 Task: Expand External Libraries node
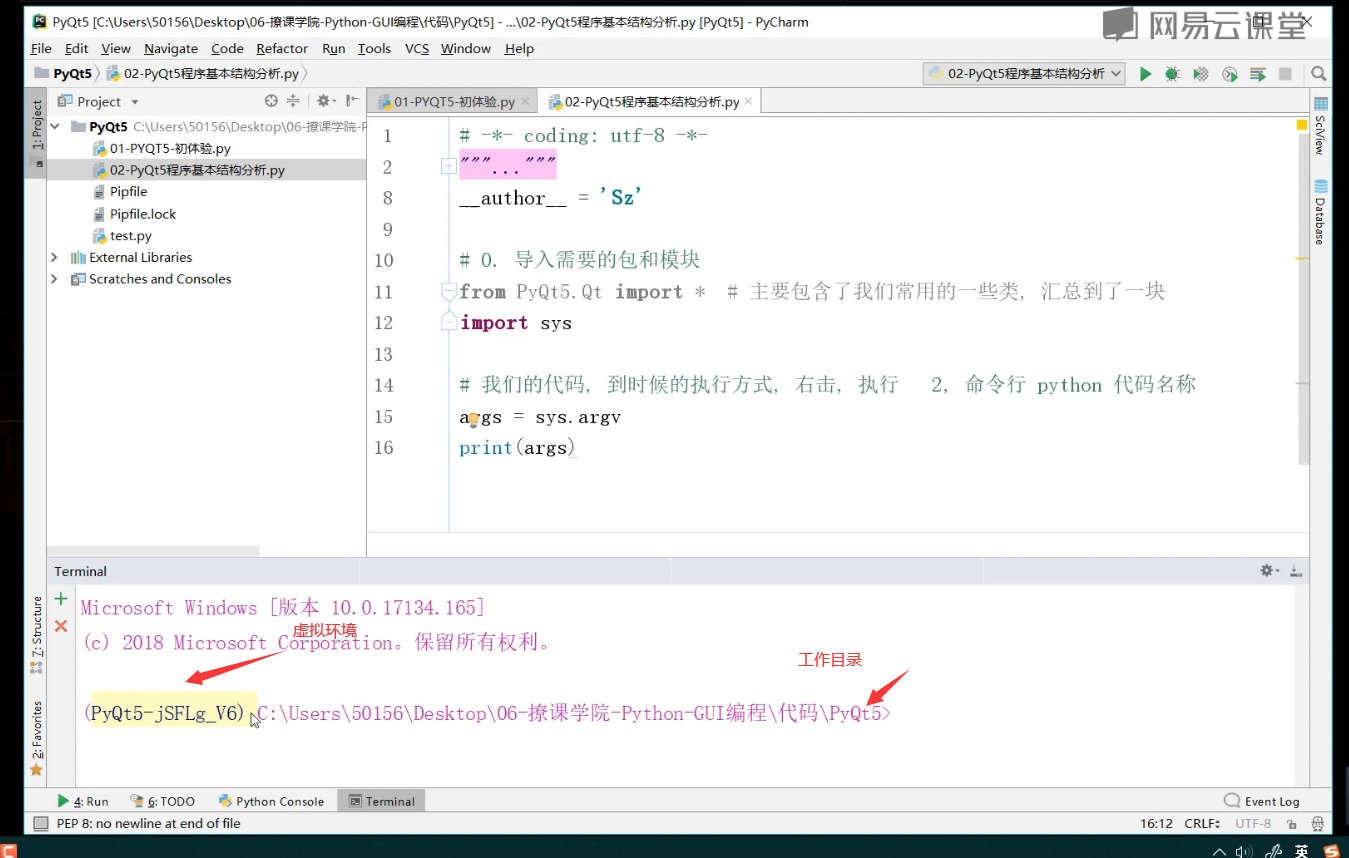54,257
